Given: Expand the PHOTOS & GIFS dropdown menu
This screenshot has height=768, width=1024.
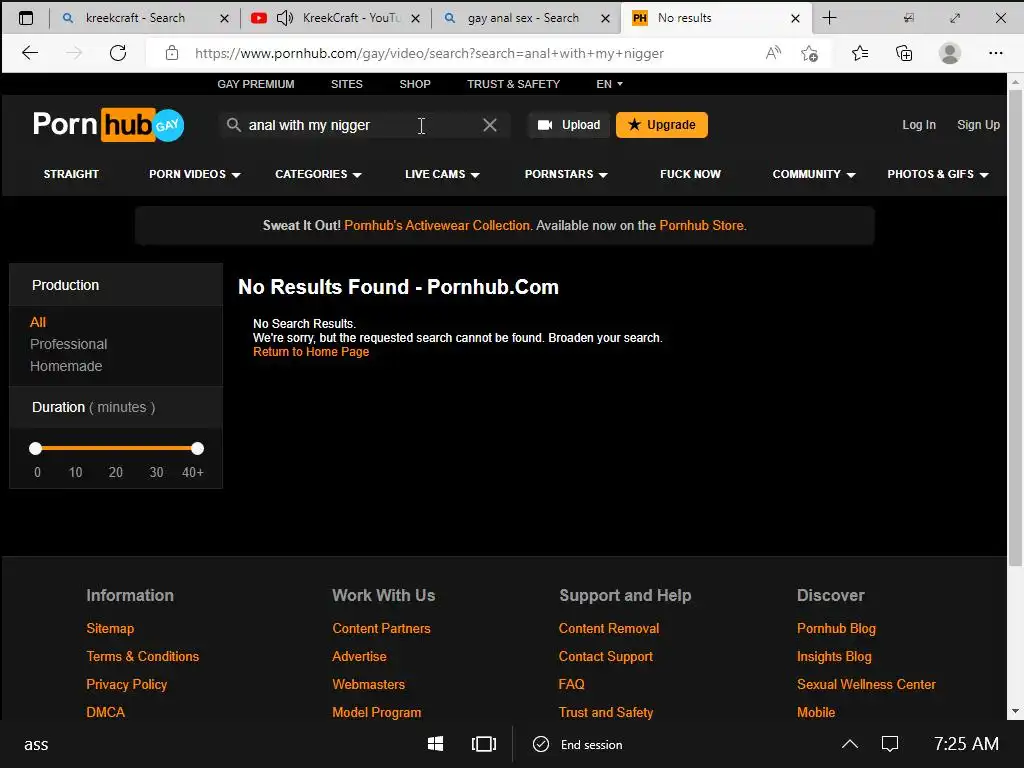Looking at the screenshot, I should 938,174.
